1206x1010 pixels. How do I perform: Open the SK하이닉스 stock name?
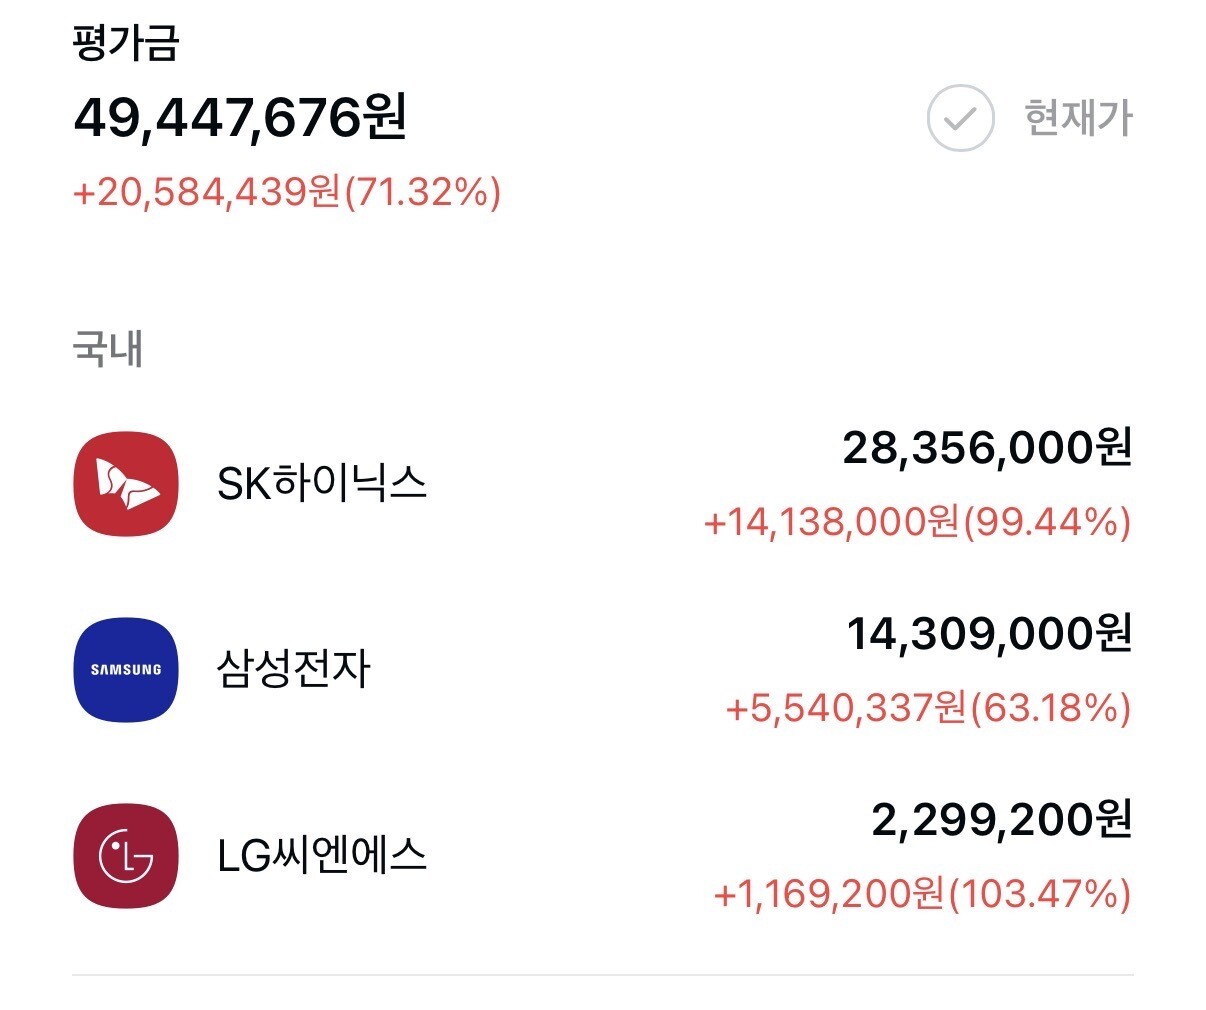click(322, 484)
